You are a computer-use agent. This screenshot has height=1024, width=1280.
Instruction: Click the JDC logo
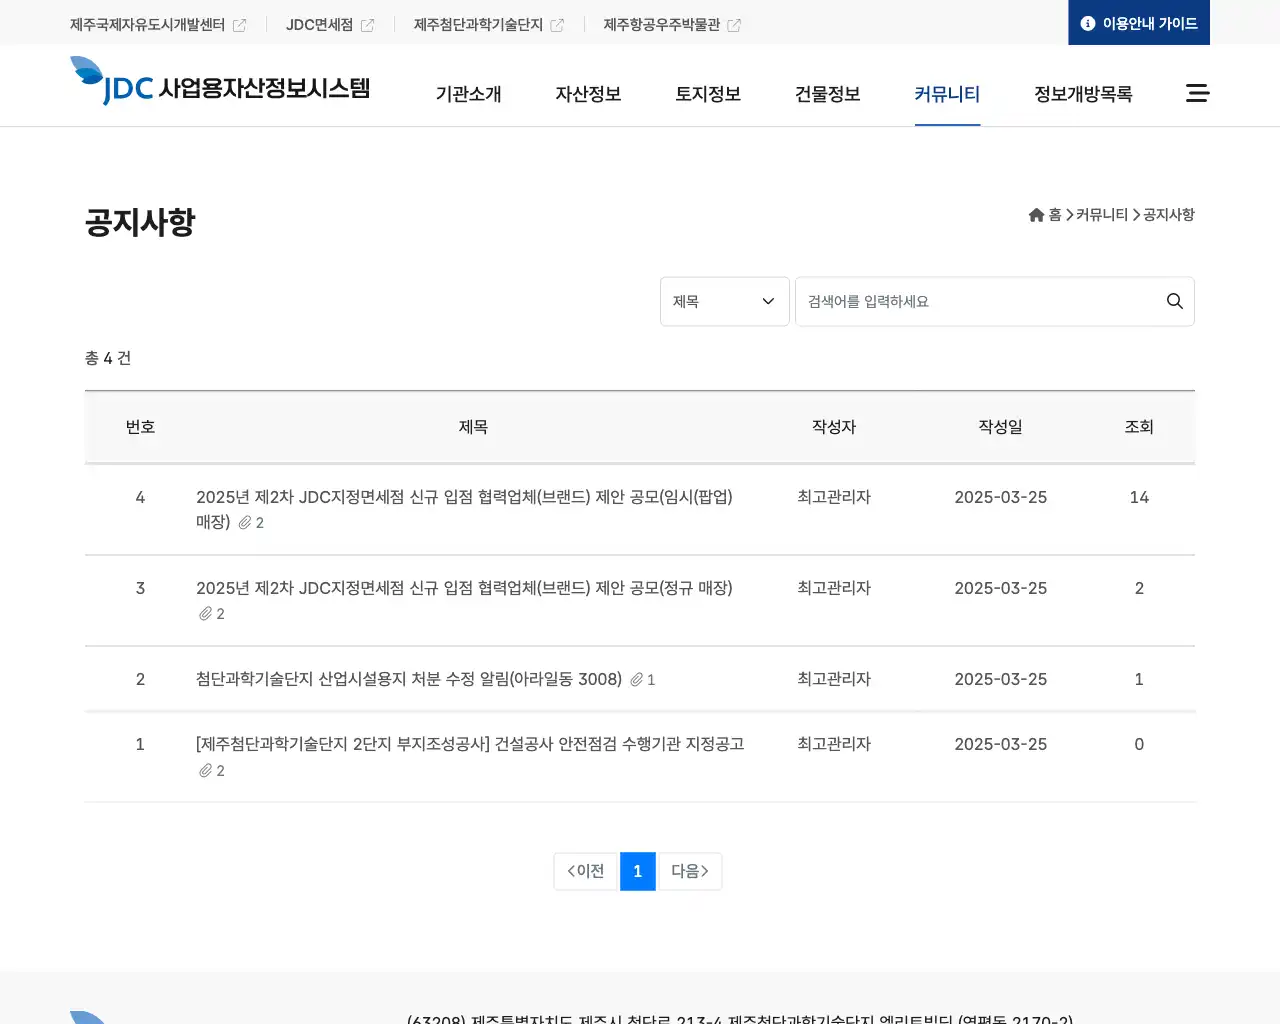pos(220,81)
